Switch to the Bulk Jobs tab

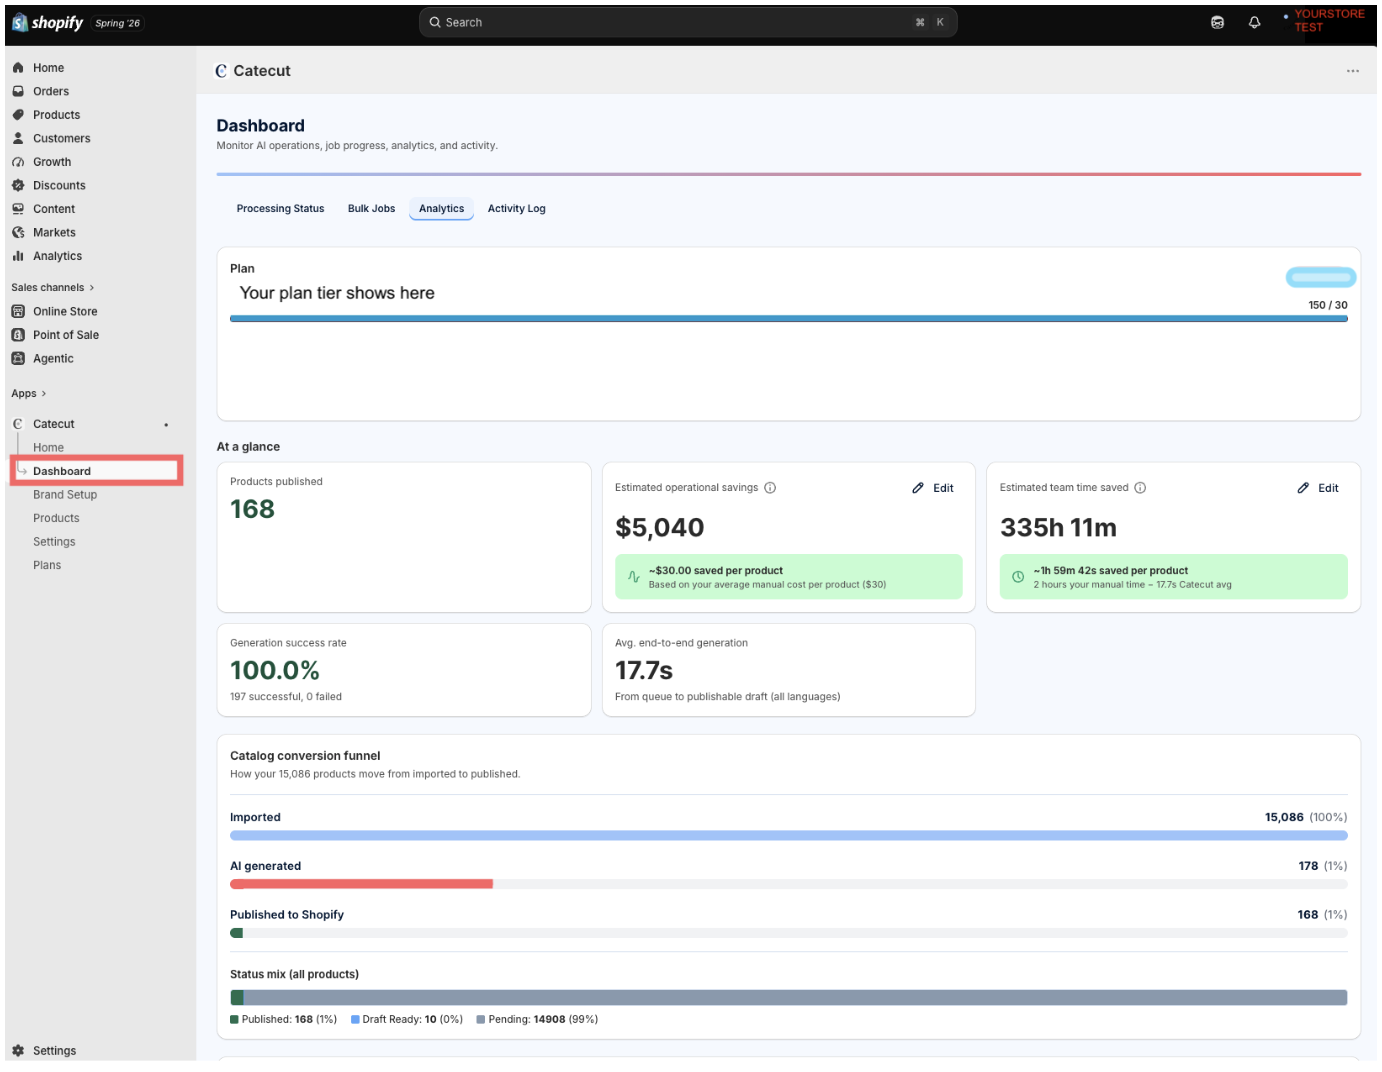point(371,209)
